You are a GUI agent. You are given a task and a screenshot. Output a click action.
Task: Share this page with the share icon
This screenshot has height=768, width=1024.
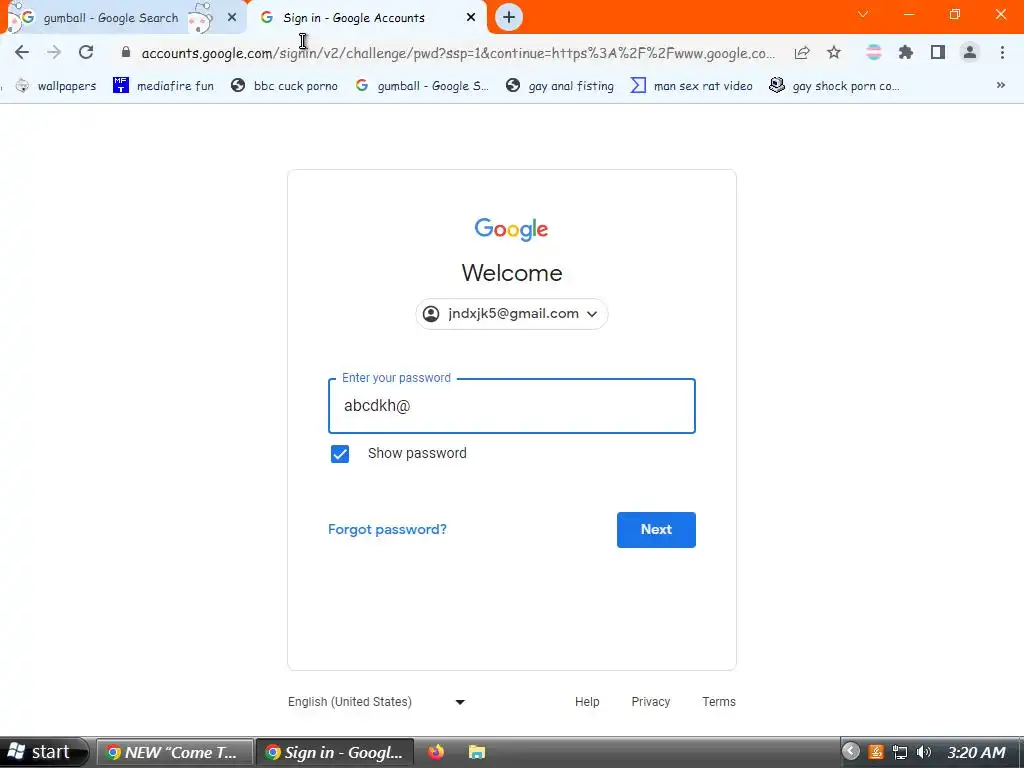tap(802, 52)
